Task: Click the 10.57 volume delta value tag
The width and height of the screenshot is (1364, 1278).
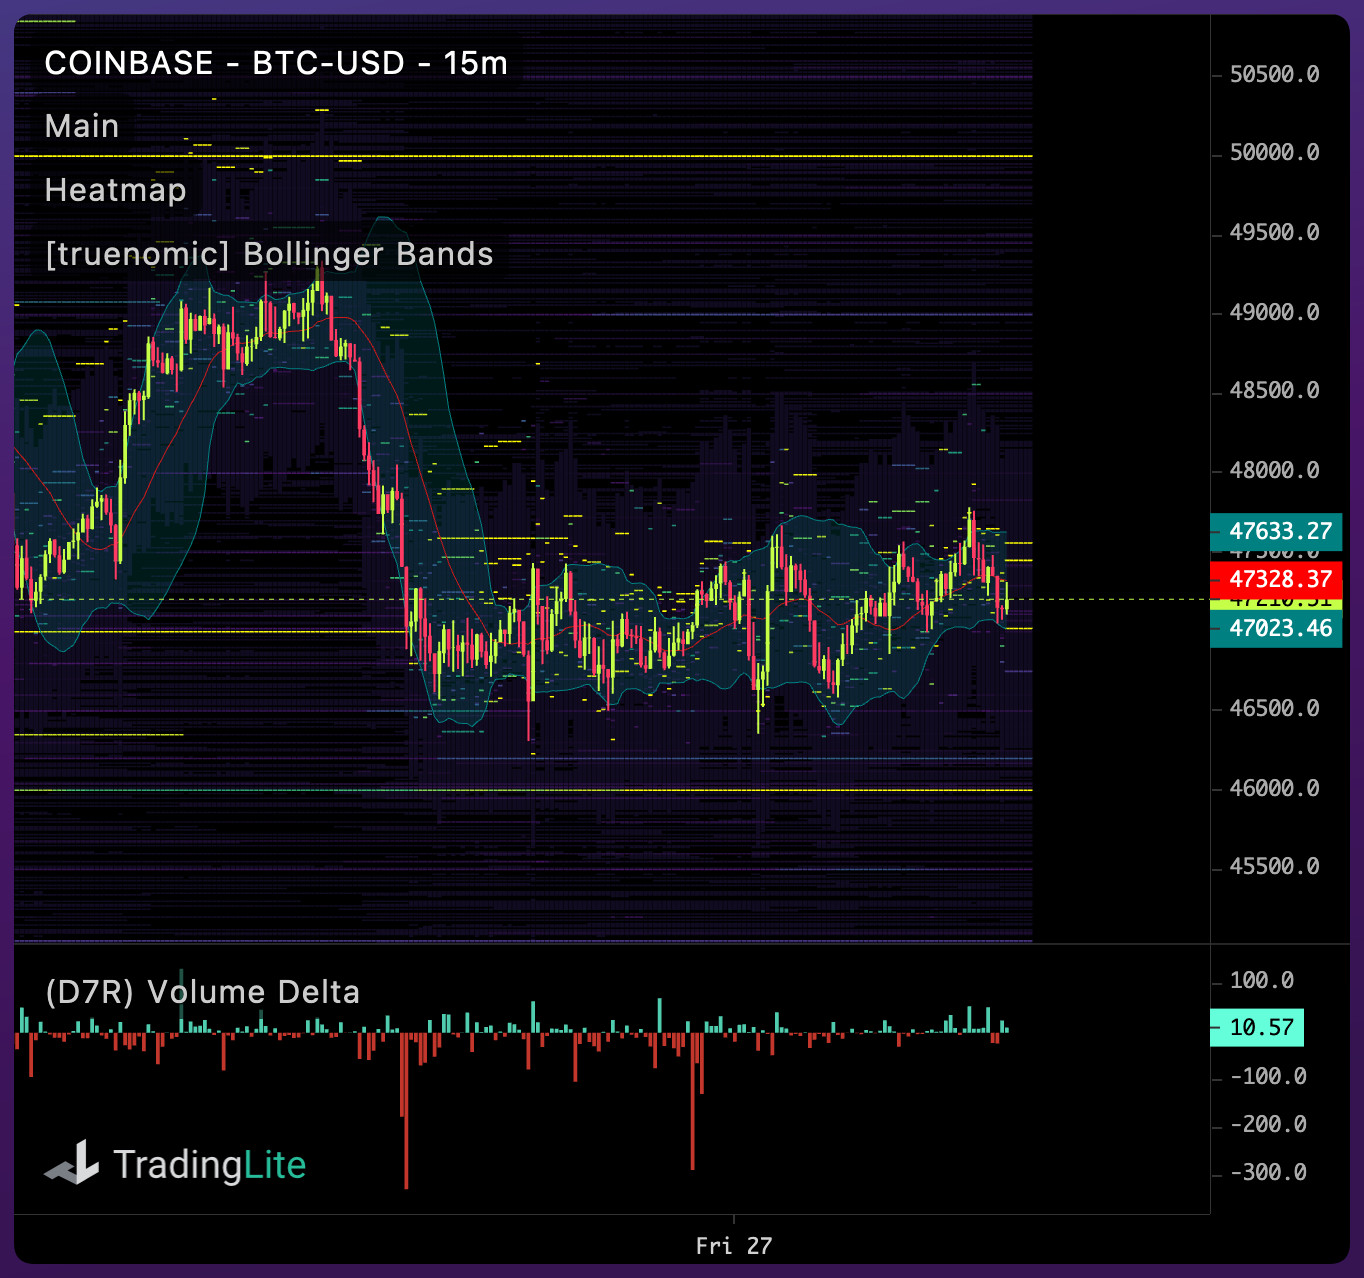Action: [1257, 1027]
